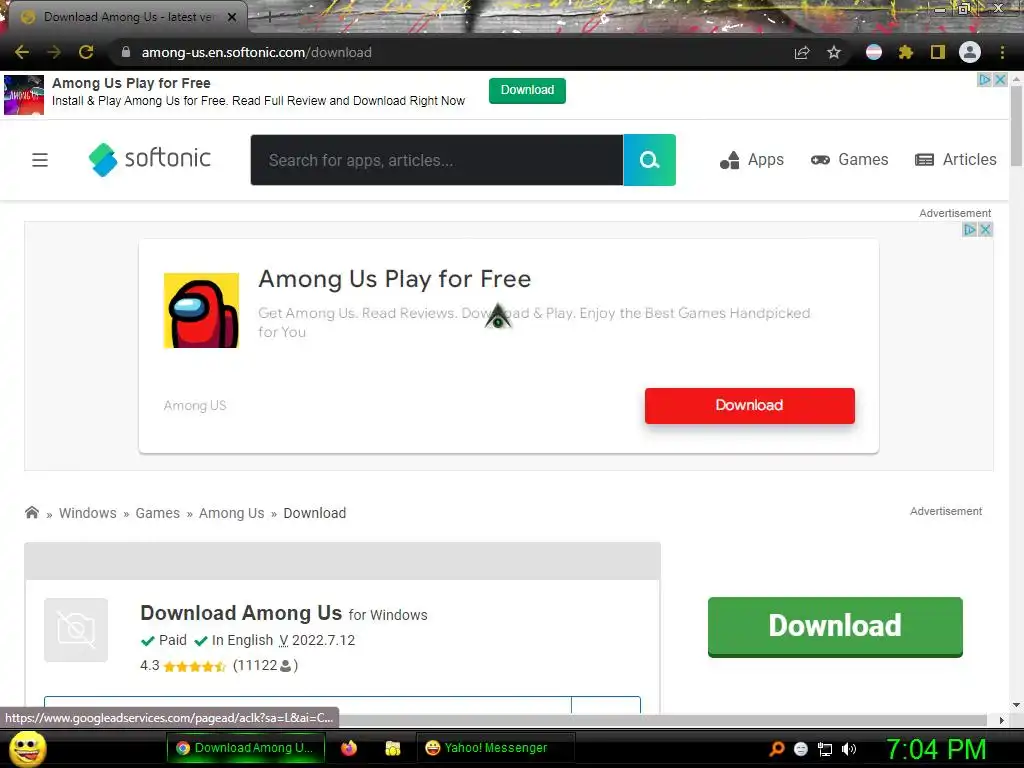
Task: Click the placeholder app image
Action: click(76, 630)
